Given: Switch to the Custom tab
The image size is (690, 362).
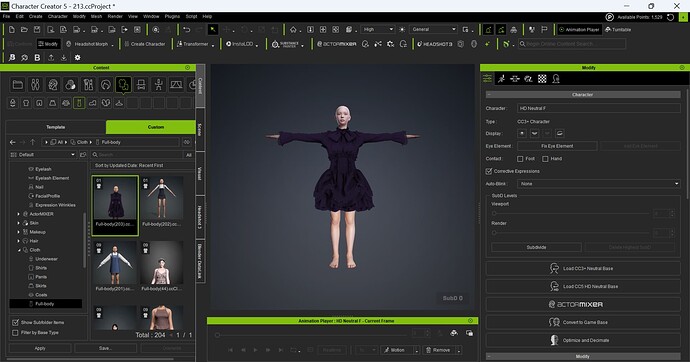Looking at the screenshot, I should coord(151,127).
